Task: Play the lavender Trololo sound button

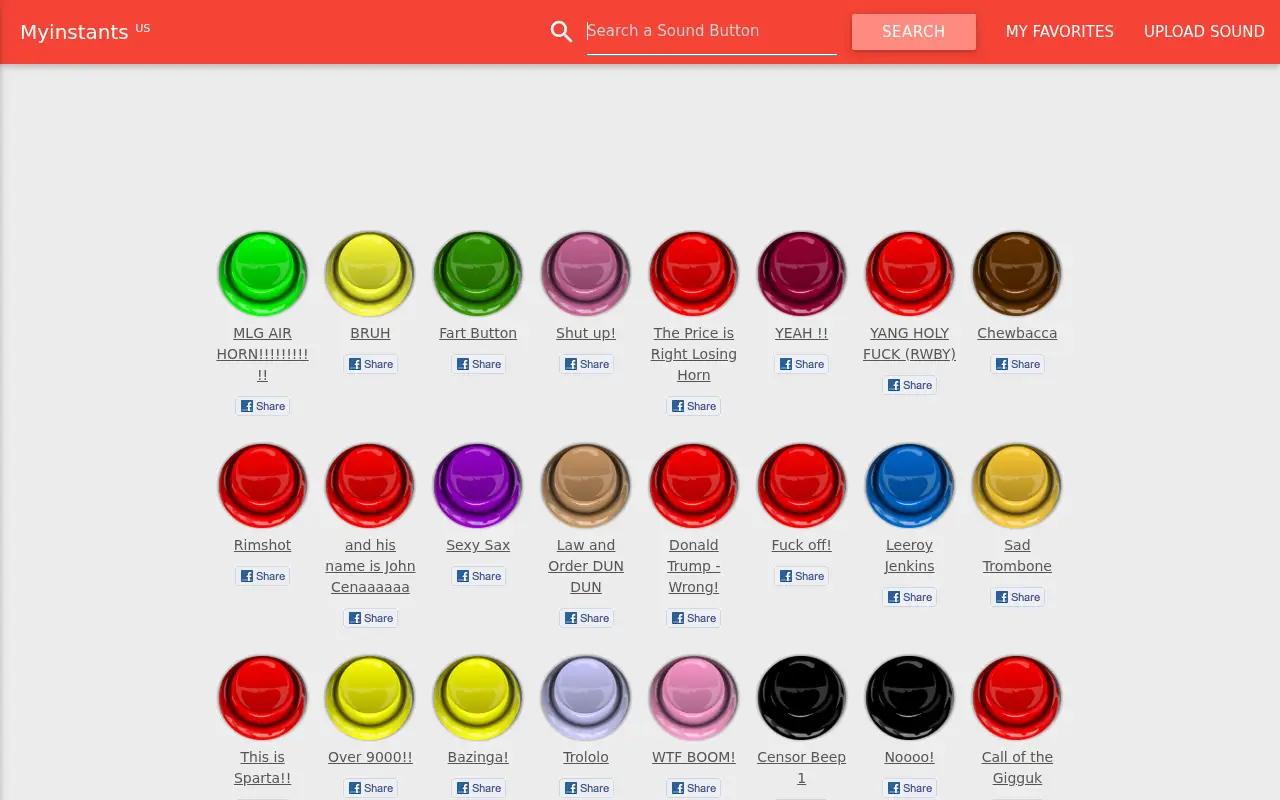Action: point(586,697)
